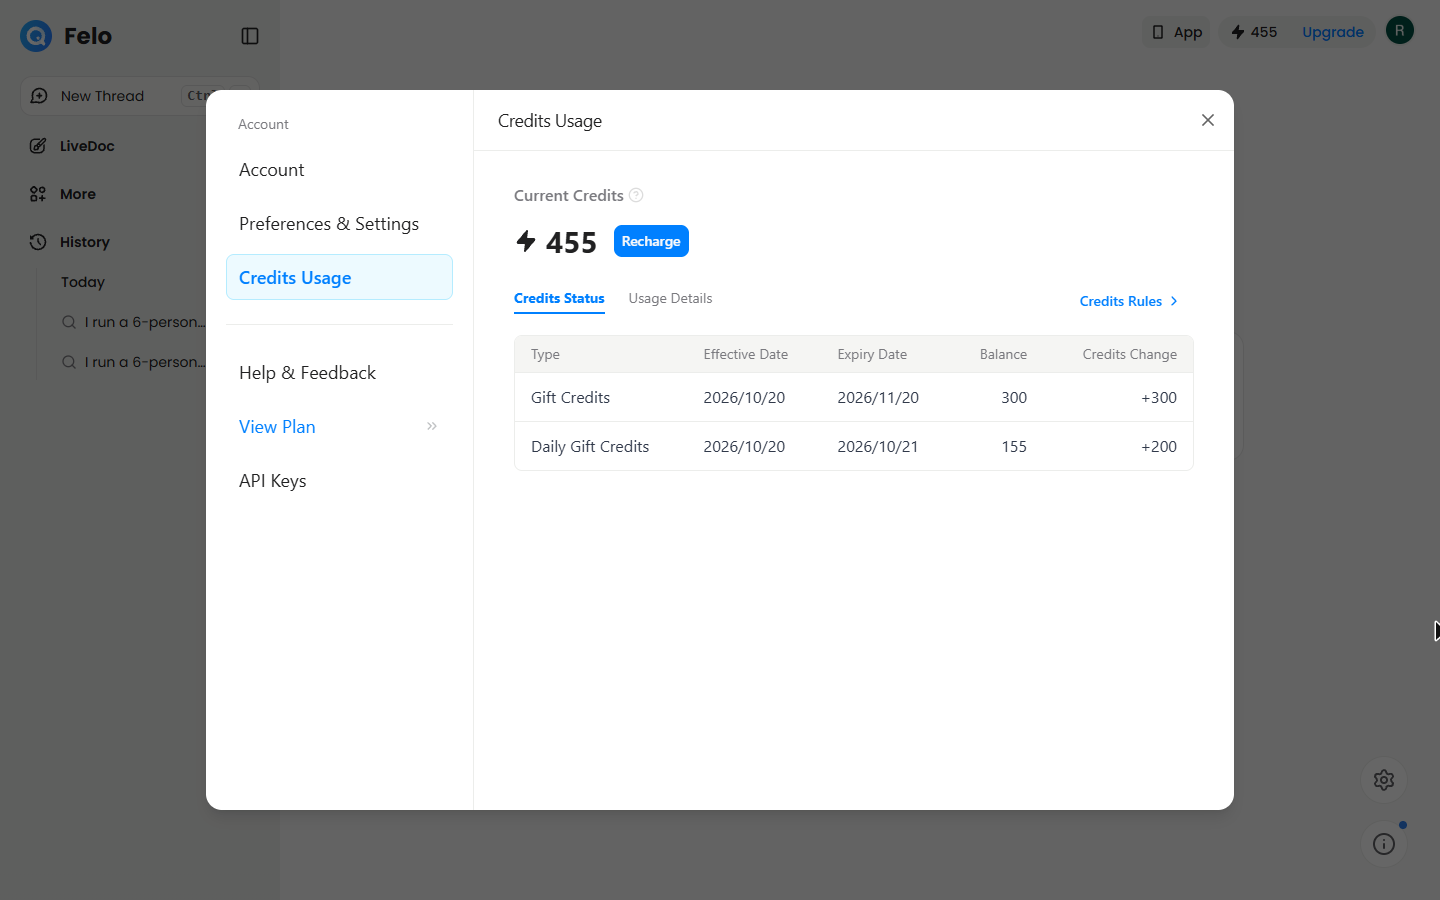1440x900 pixels.
Task: Click the info circle icon
Action: coord(1384,844)
